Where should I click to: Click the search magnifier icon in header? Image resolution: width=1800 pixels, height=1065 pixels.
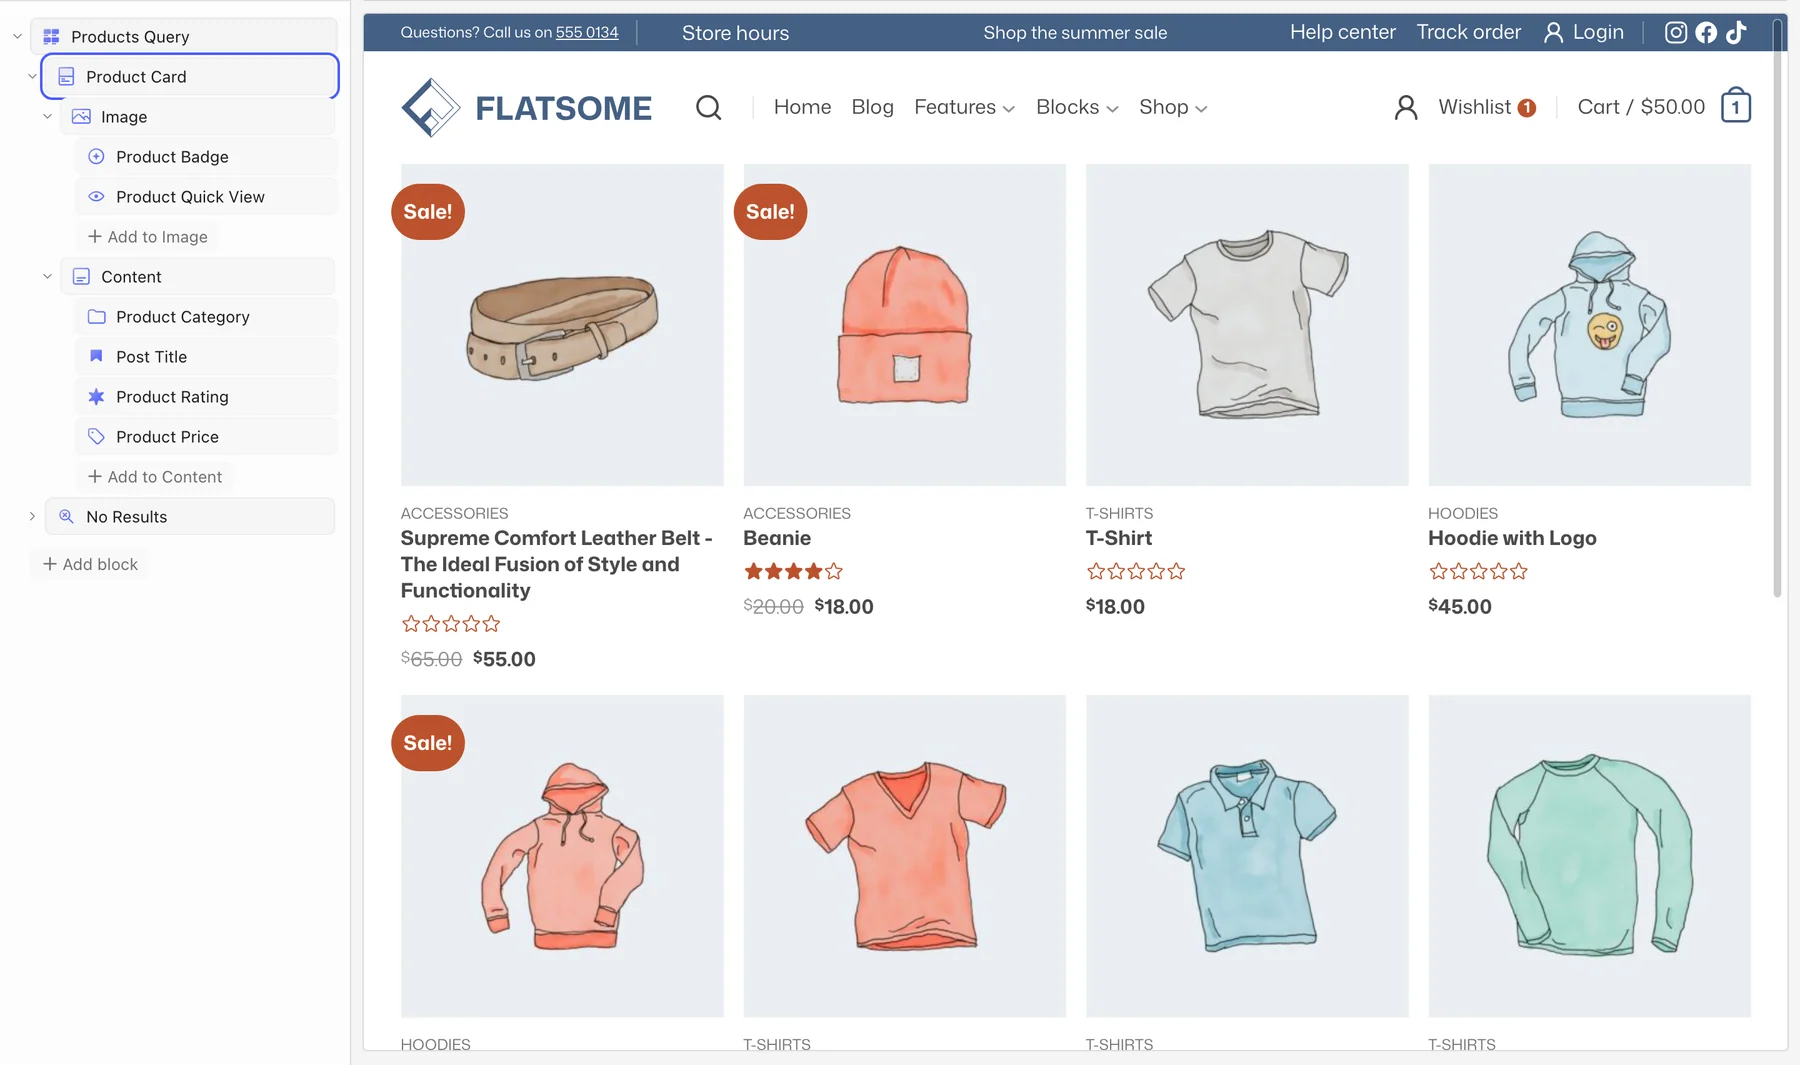[708, 107]
